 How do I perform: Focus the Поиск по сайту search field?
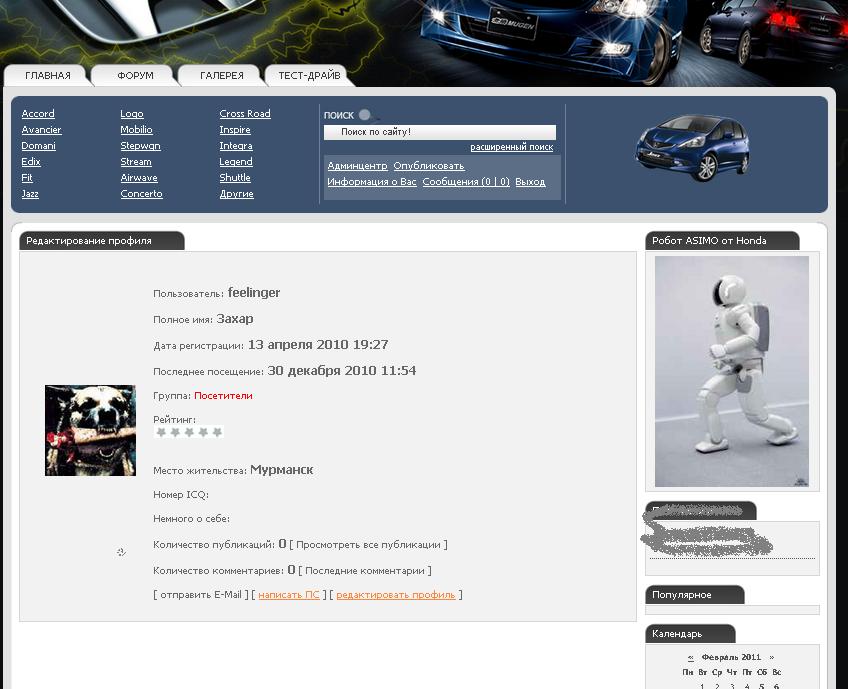click(440, 132)
